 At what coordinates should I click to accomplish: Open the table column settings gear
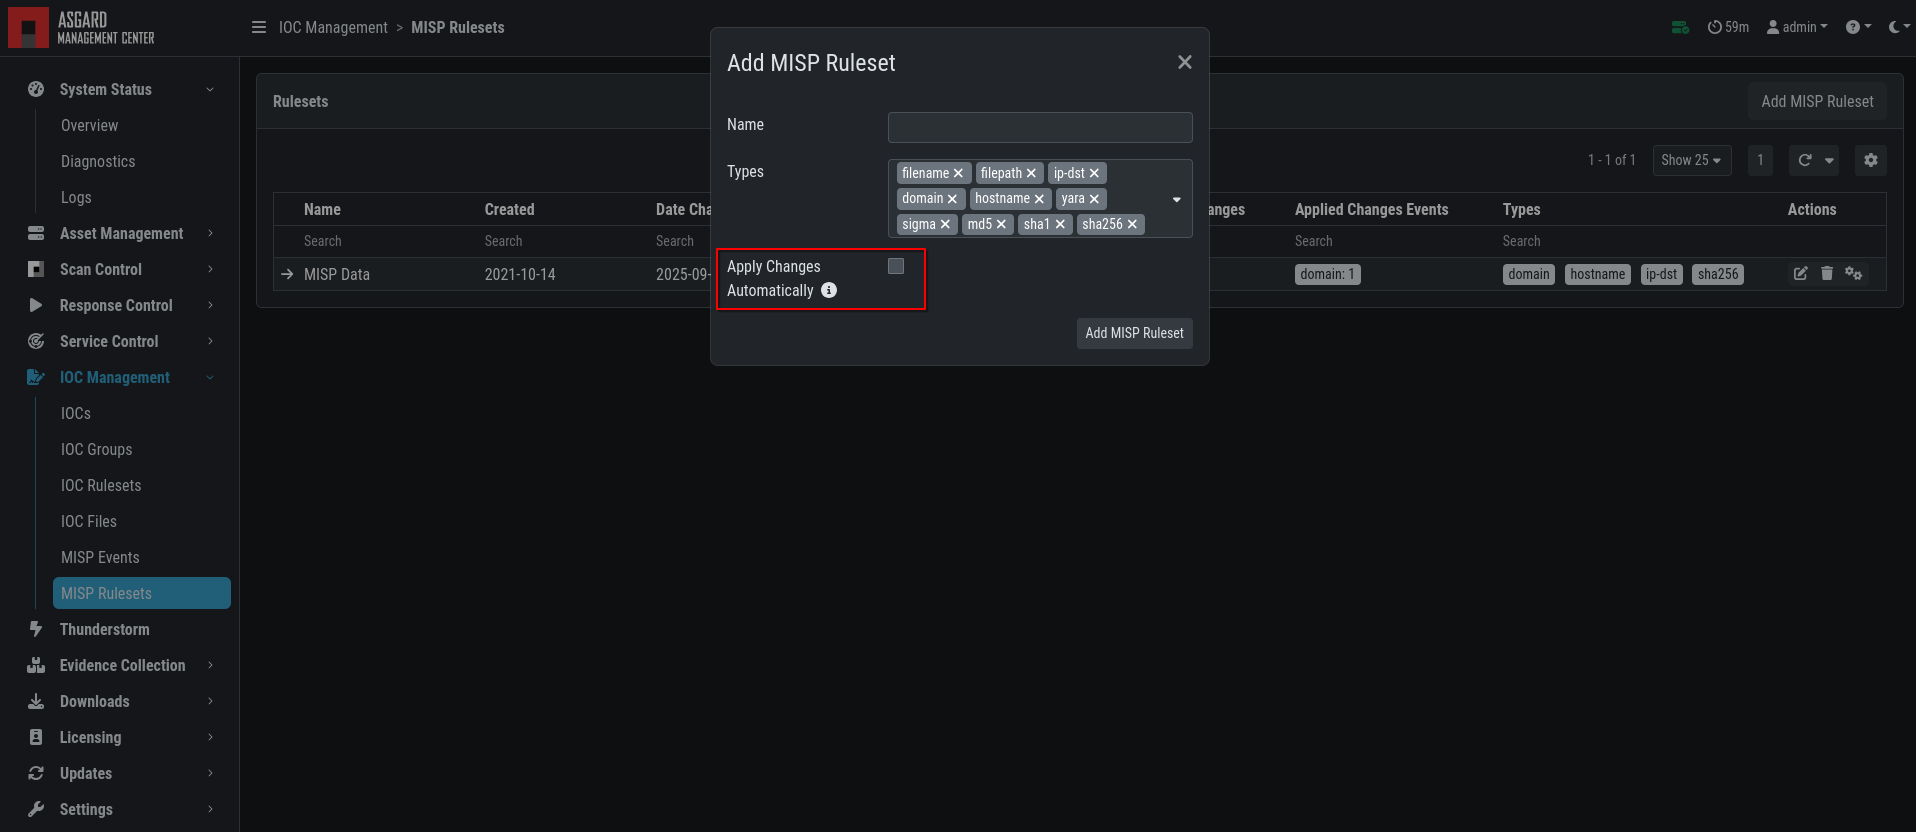1870,160
